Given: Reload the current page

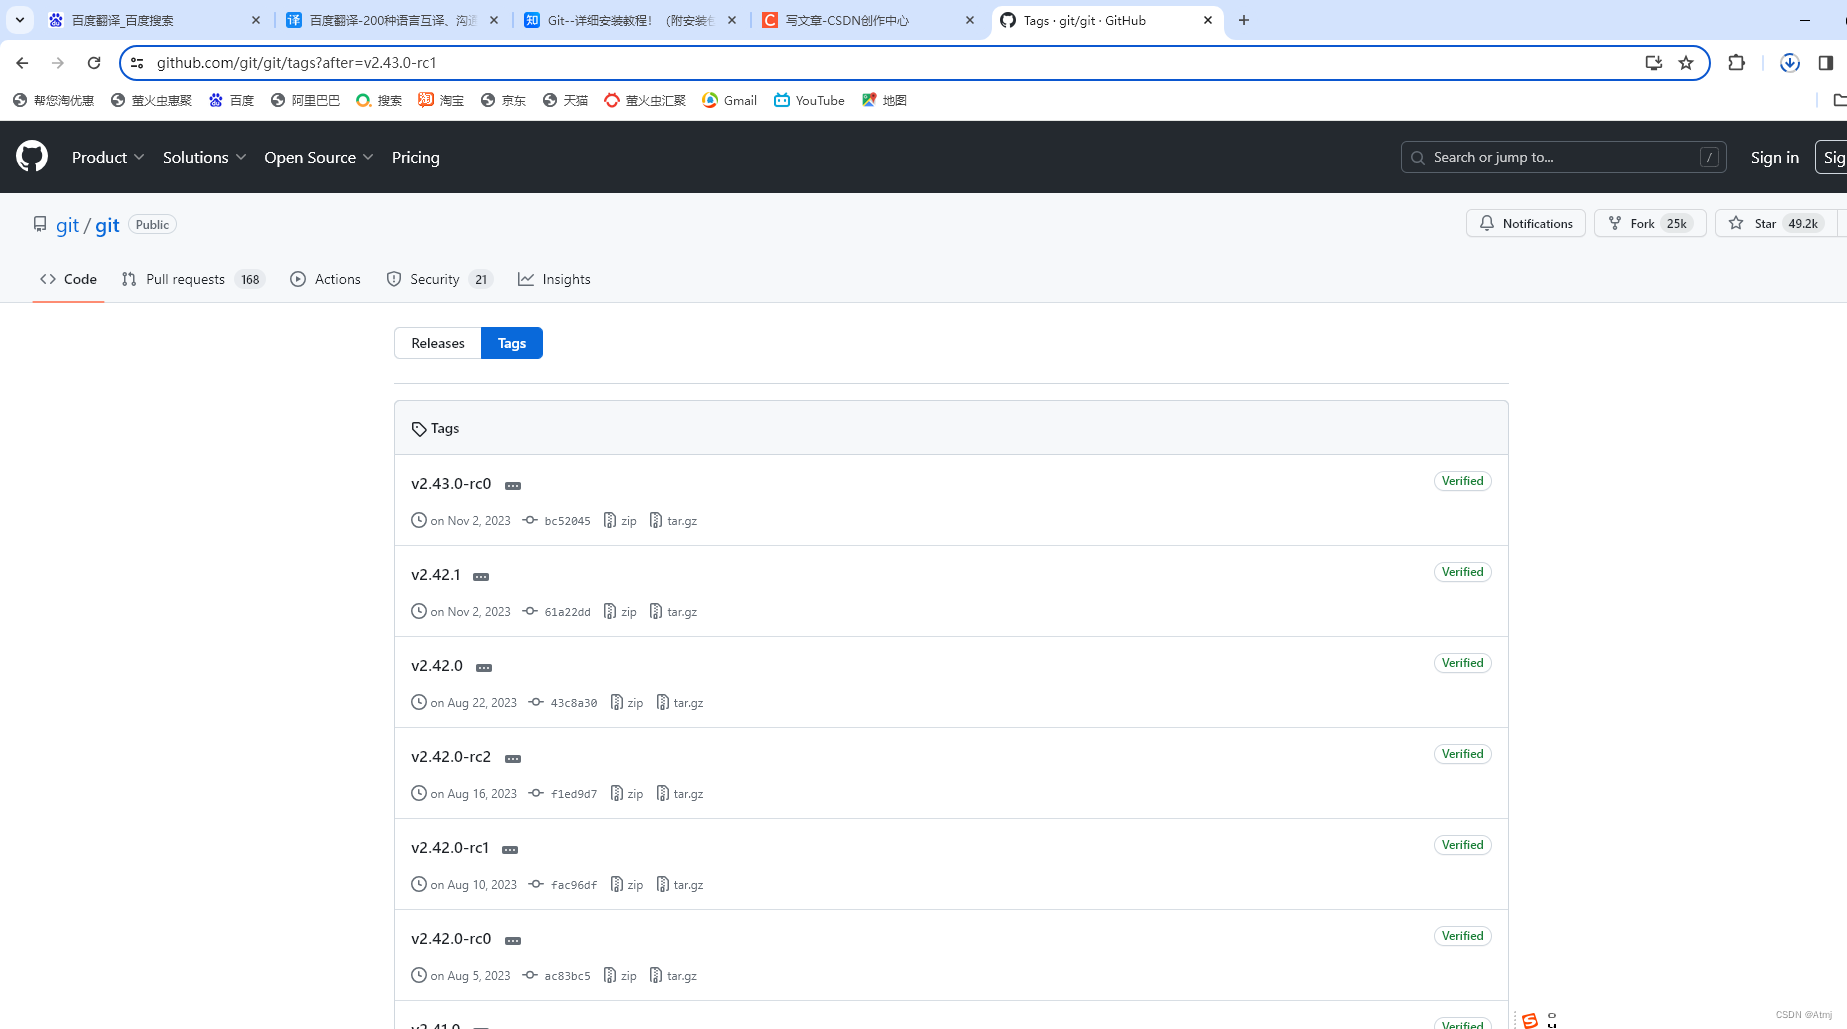Looking at the screenshot, I should pyautogui.click(x=94, y=63).
